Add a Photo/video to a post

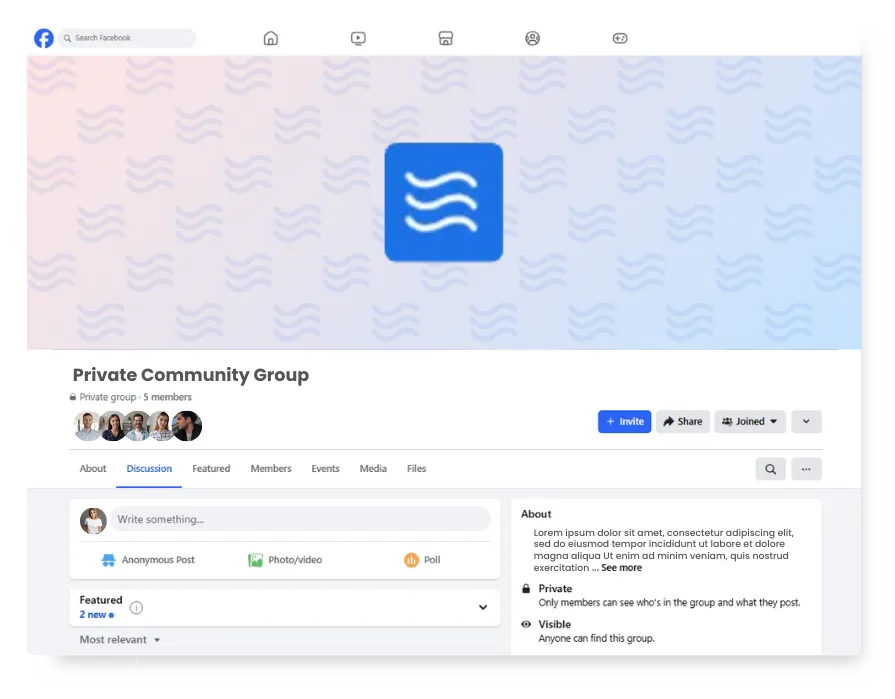point(285,560)
